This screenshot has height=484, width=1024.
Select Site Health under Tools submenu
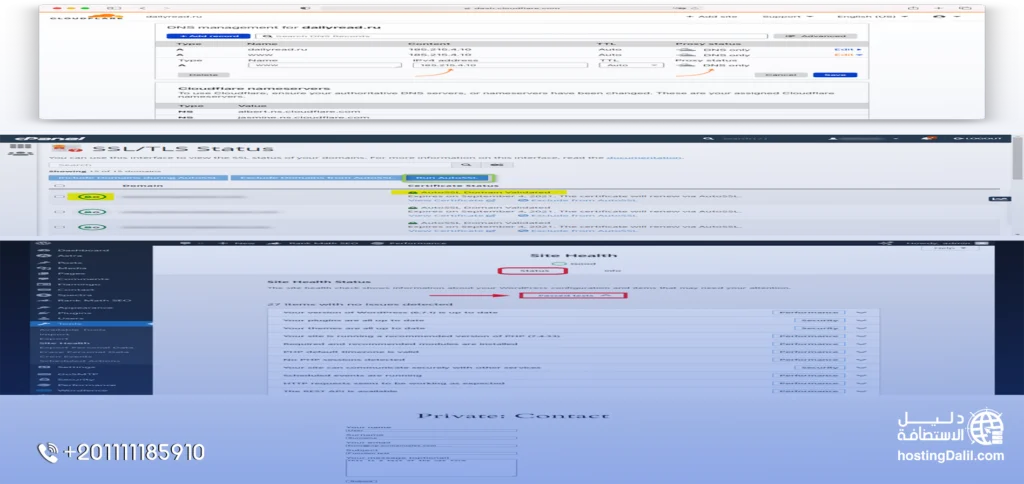(64, 343)
